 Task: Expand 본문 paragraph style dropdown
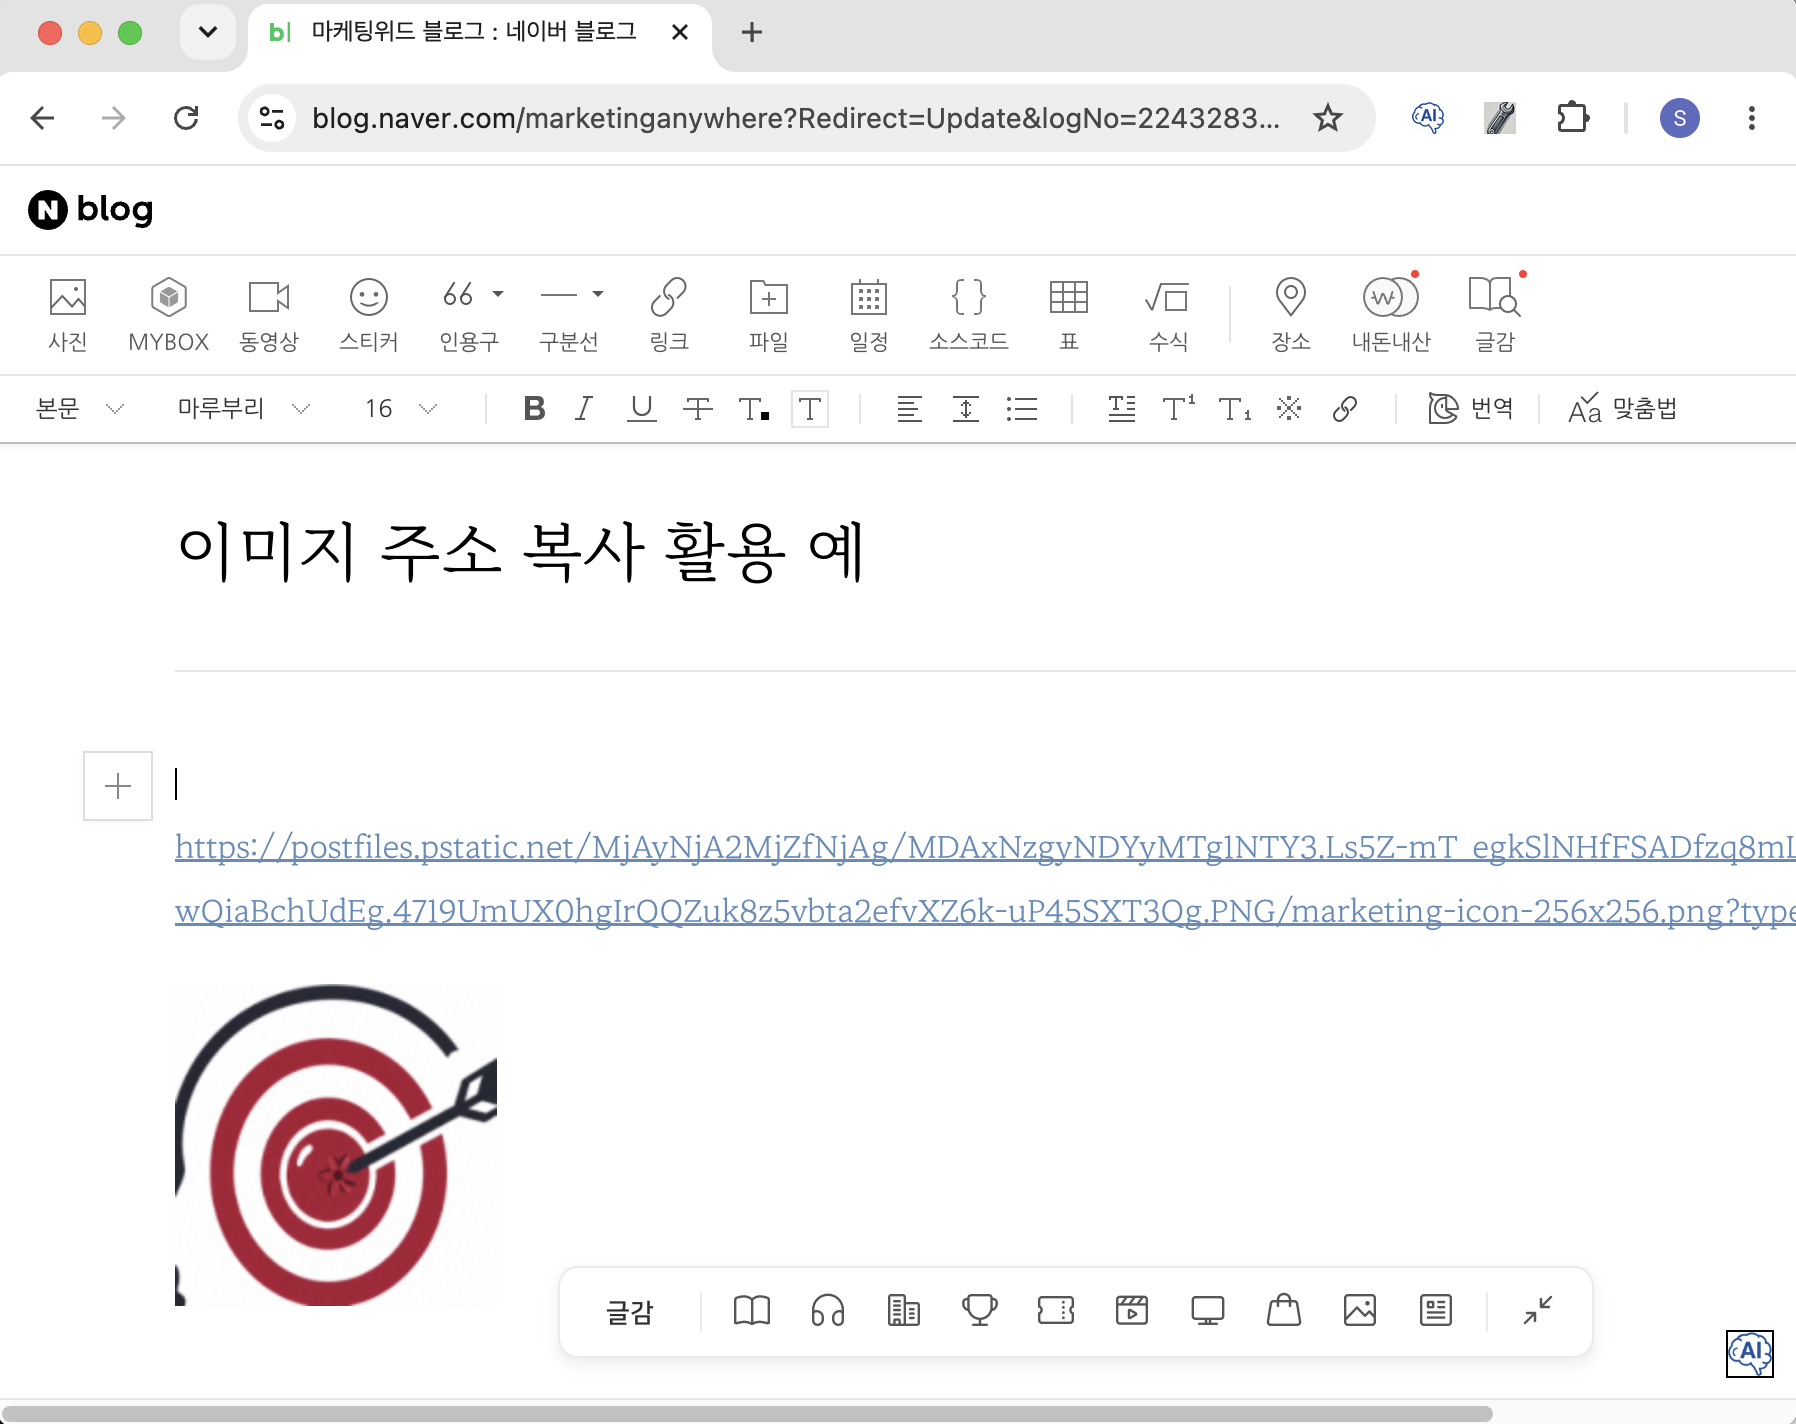point(80,408)
